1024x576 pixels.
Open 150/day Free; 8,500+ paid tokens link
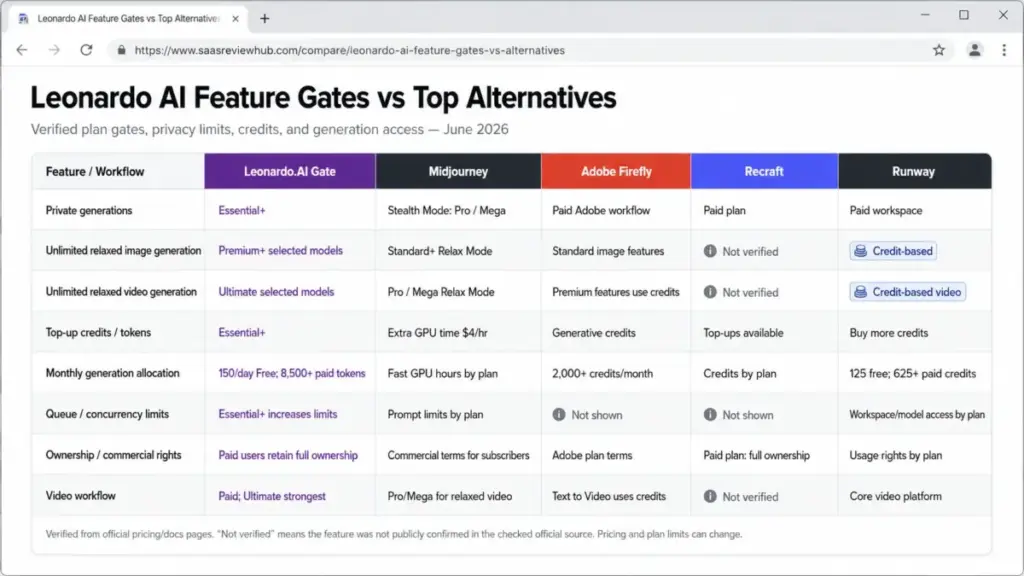[292, 374]
